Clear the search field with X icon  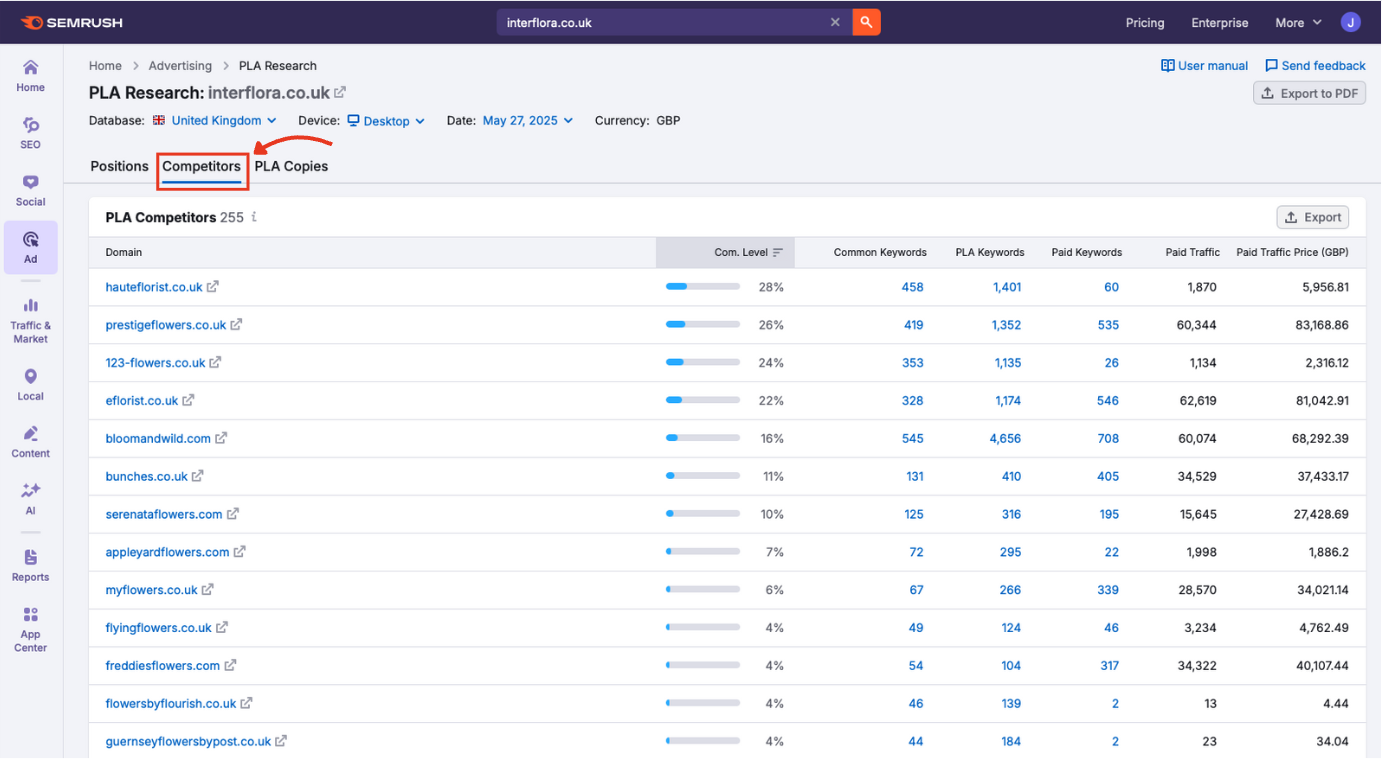(x=835, y=22)
